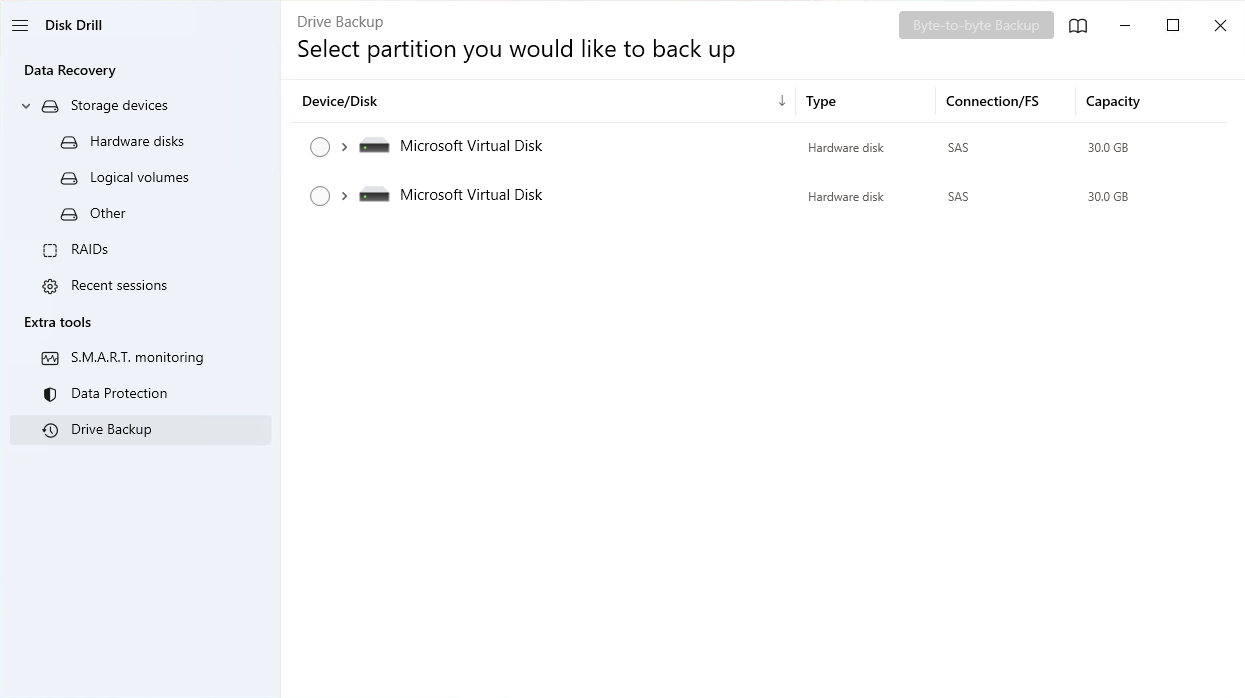Click the hamburger menu beside Disk Drill
The width and height of the screenshot is (1245, 698).
[x=20, y=25]
